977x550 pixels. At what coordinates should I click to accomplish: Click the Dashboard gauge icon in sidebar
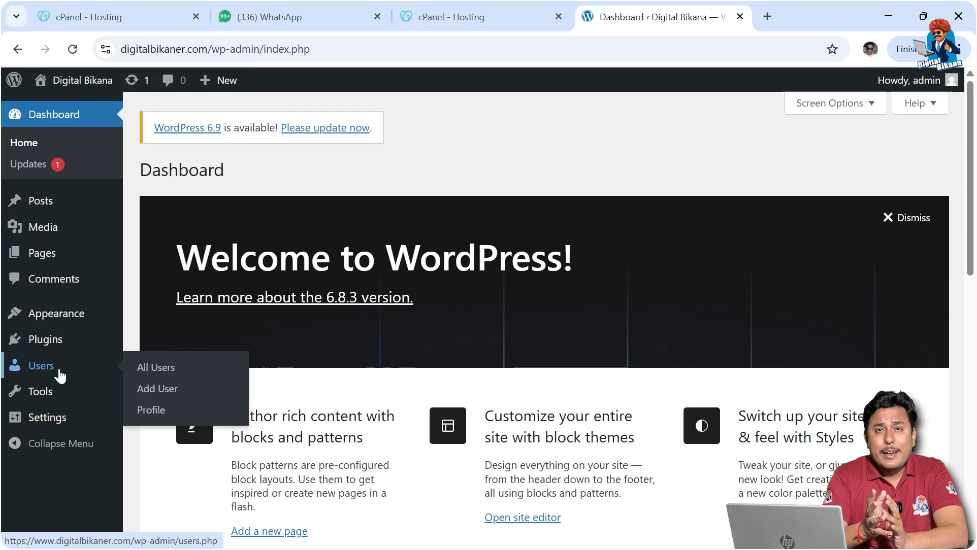pos(15,114)
